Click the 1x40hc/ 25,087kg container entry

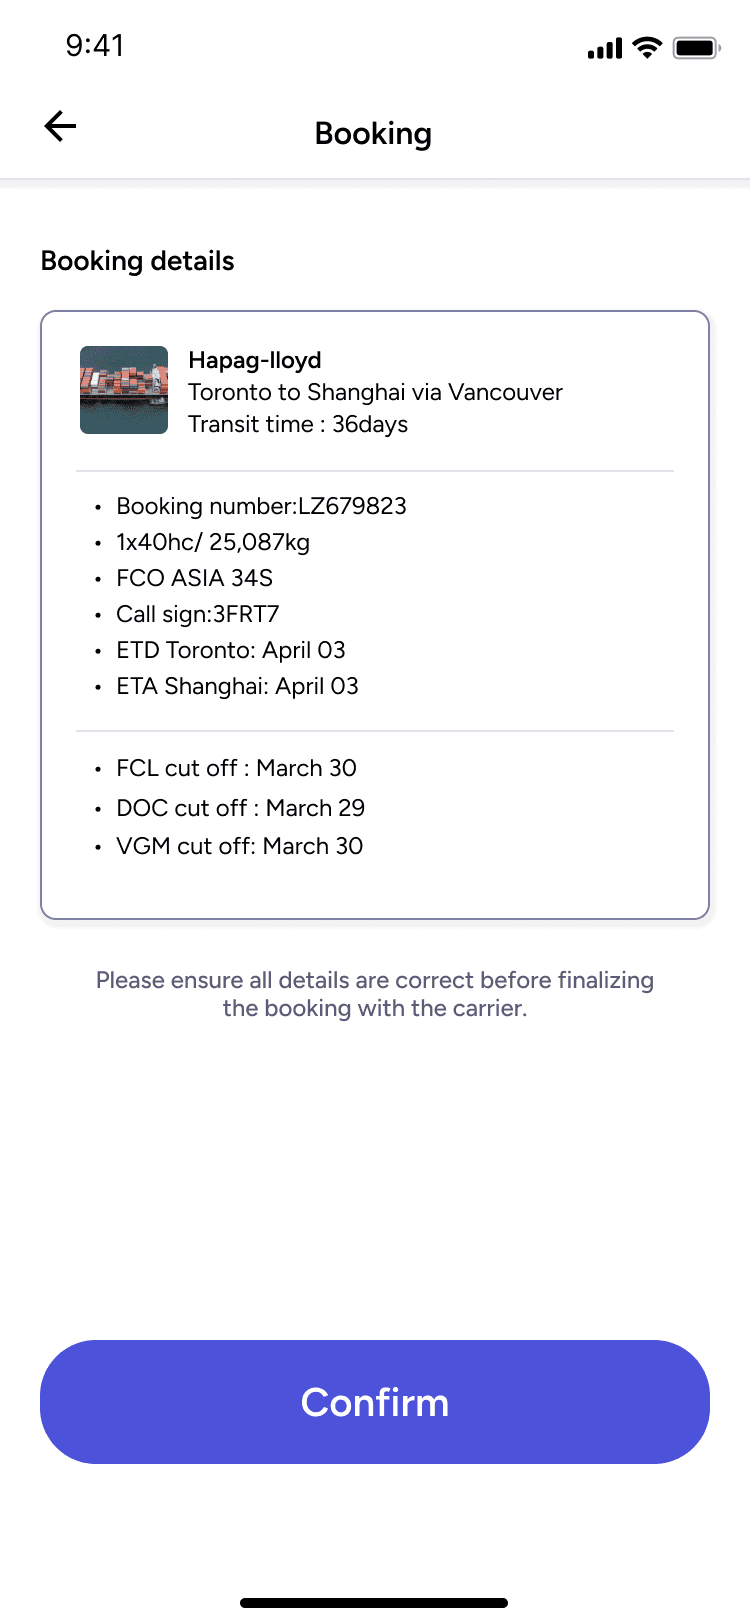tap(213, 542)
